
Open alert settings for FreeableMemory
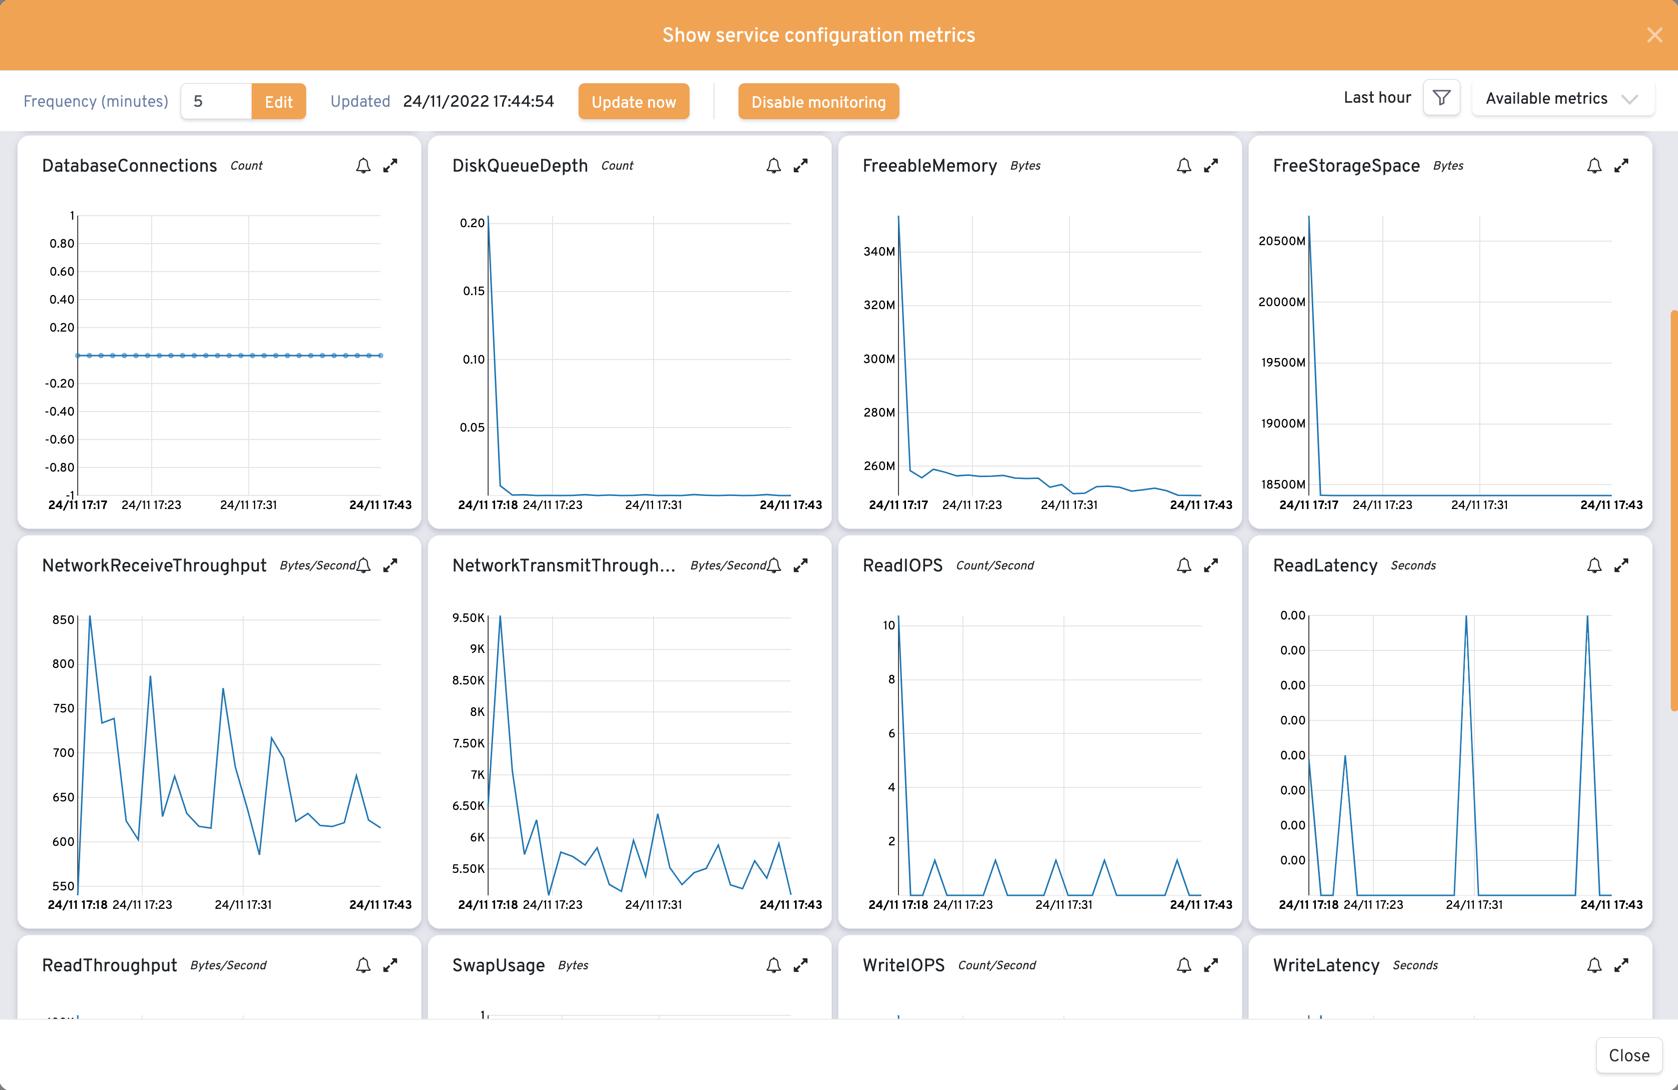pyautogui.click(x=1184, y=166)
